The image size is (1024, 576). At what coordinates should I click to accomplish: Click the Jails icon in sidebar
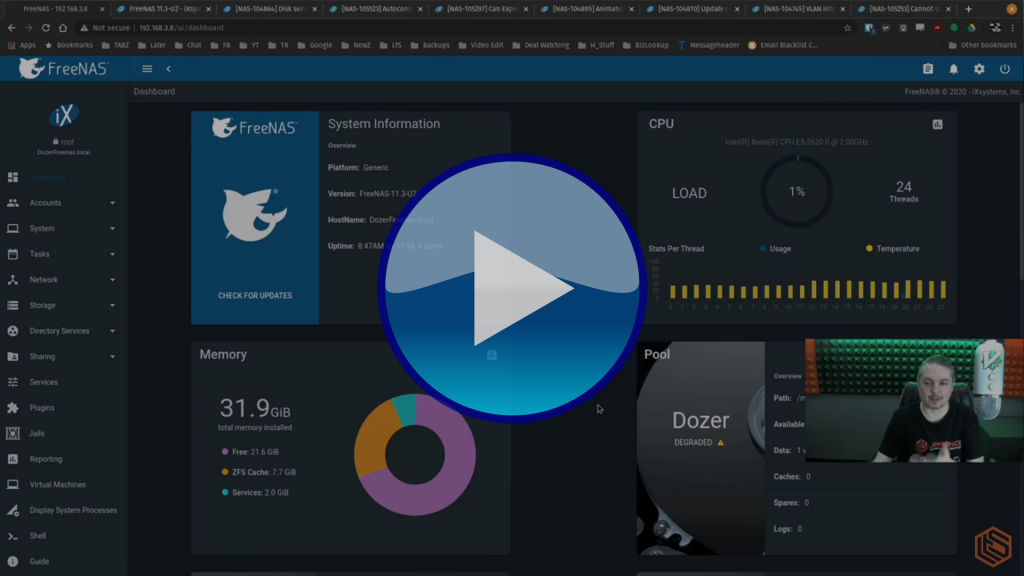pos(13,433)
